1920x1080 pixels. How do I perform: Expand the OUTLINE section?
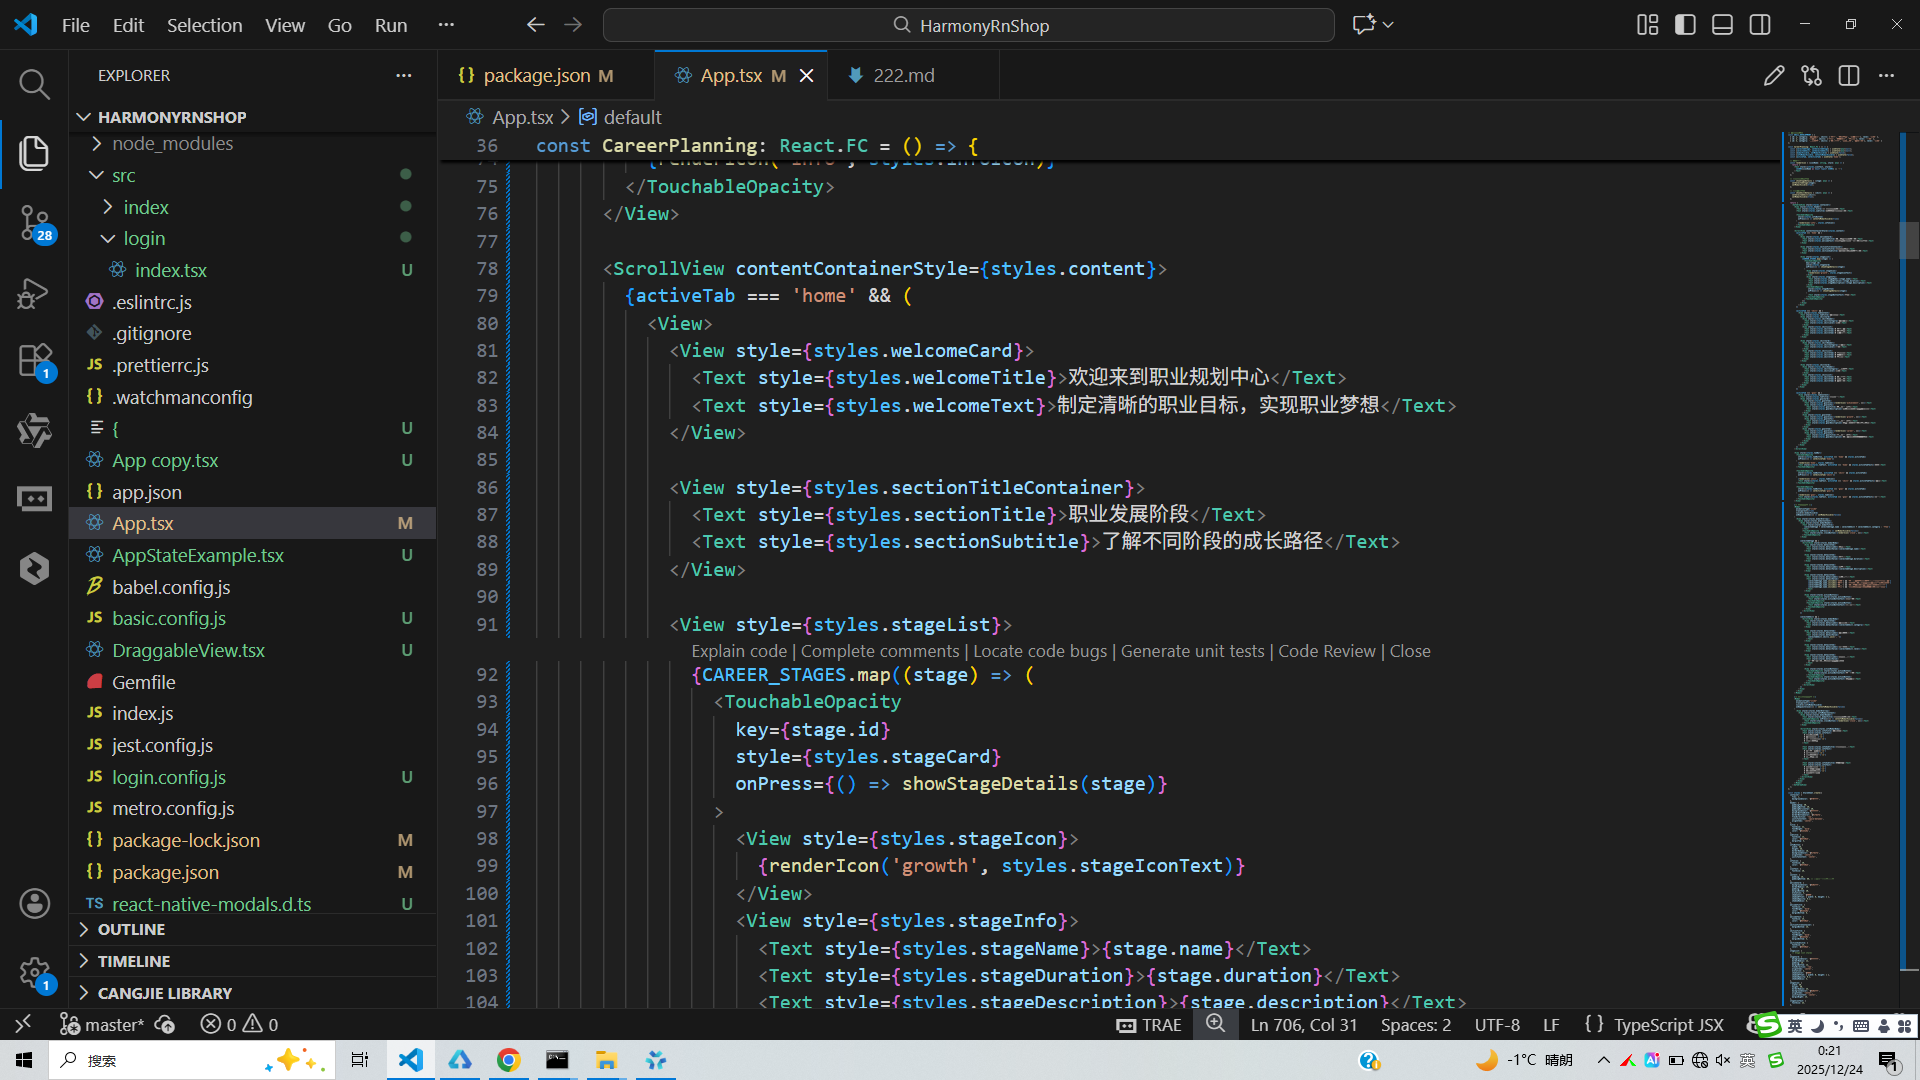pos(131,929)
